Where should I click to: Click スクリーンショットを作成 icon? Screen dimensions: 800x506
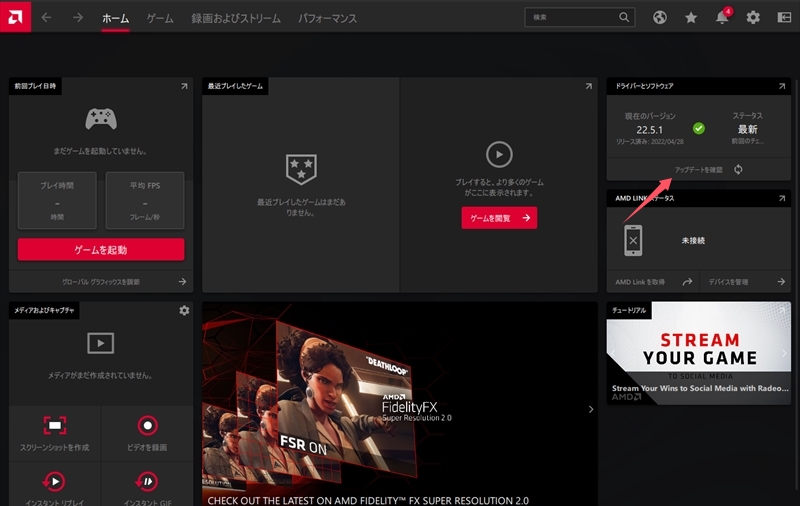[55, 425]
